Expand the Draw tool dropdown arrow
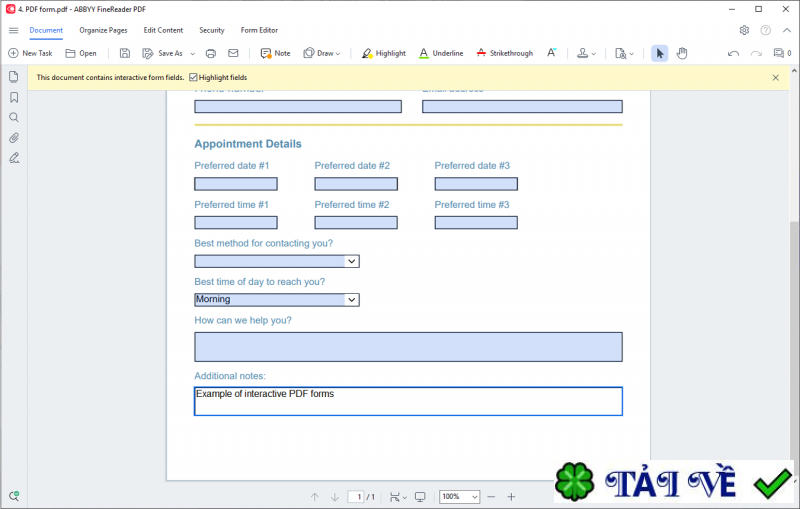Screen dimensions: 800x509 point(338,54)
